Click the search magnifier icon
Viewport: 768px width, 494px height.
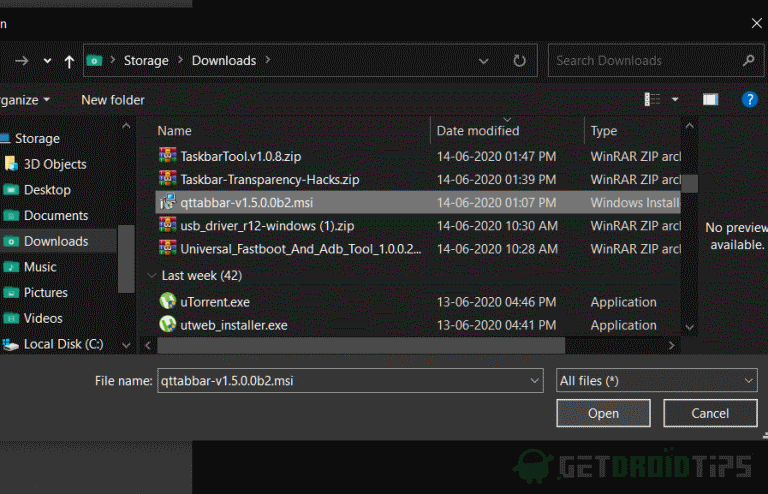tap(747, 61)
